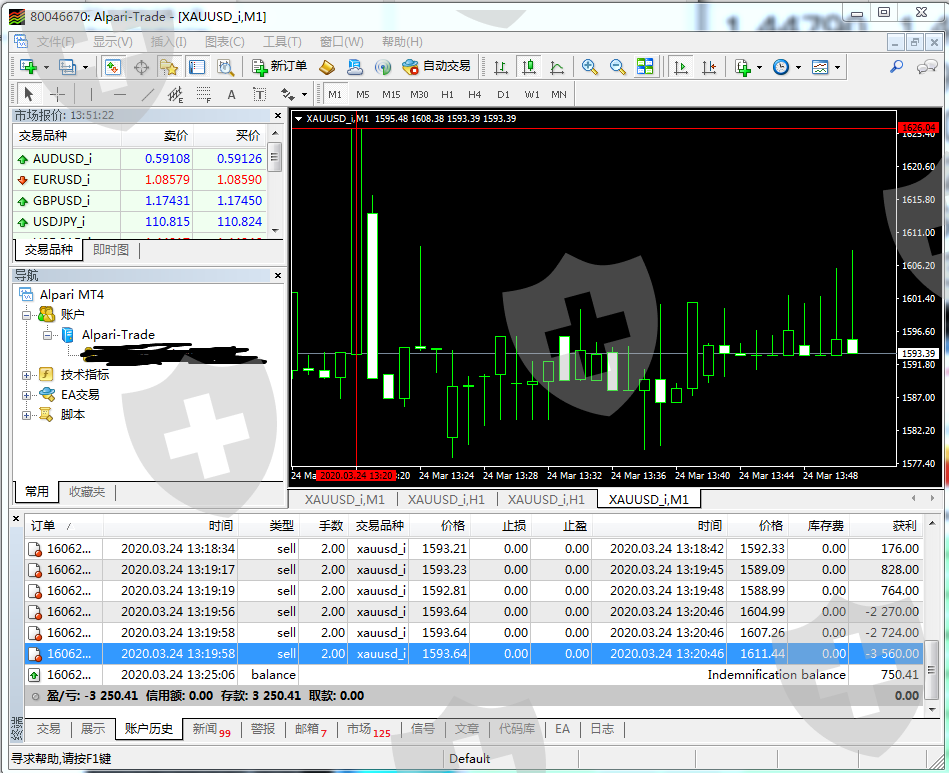
Task: Select the H1 timeframe
Action: coord(447,94)
